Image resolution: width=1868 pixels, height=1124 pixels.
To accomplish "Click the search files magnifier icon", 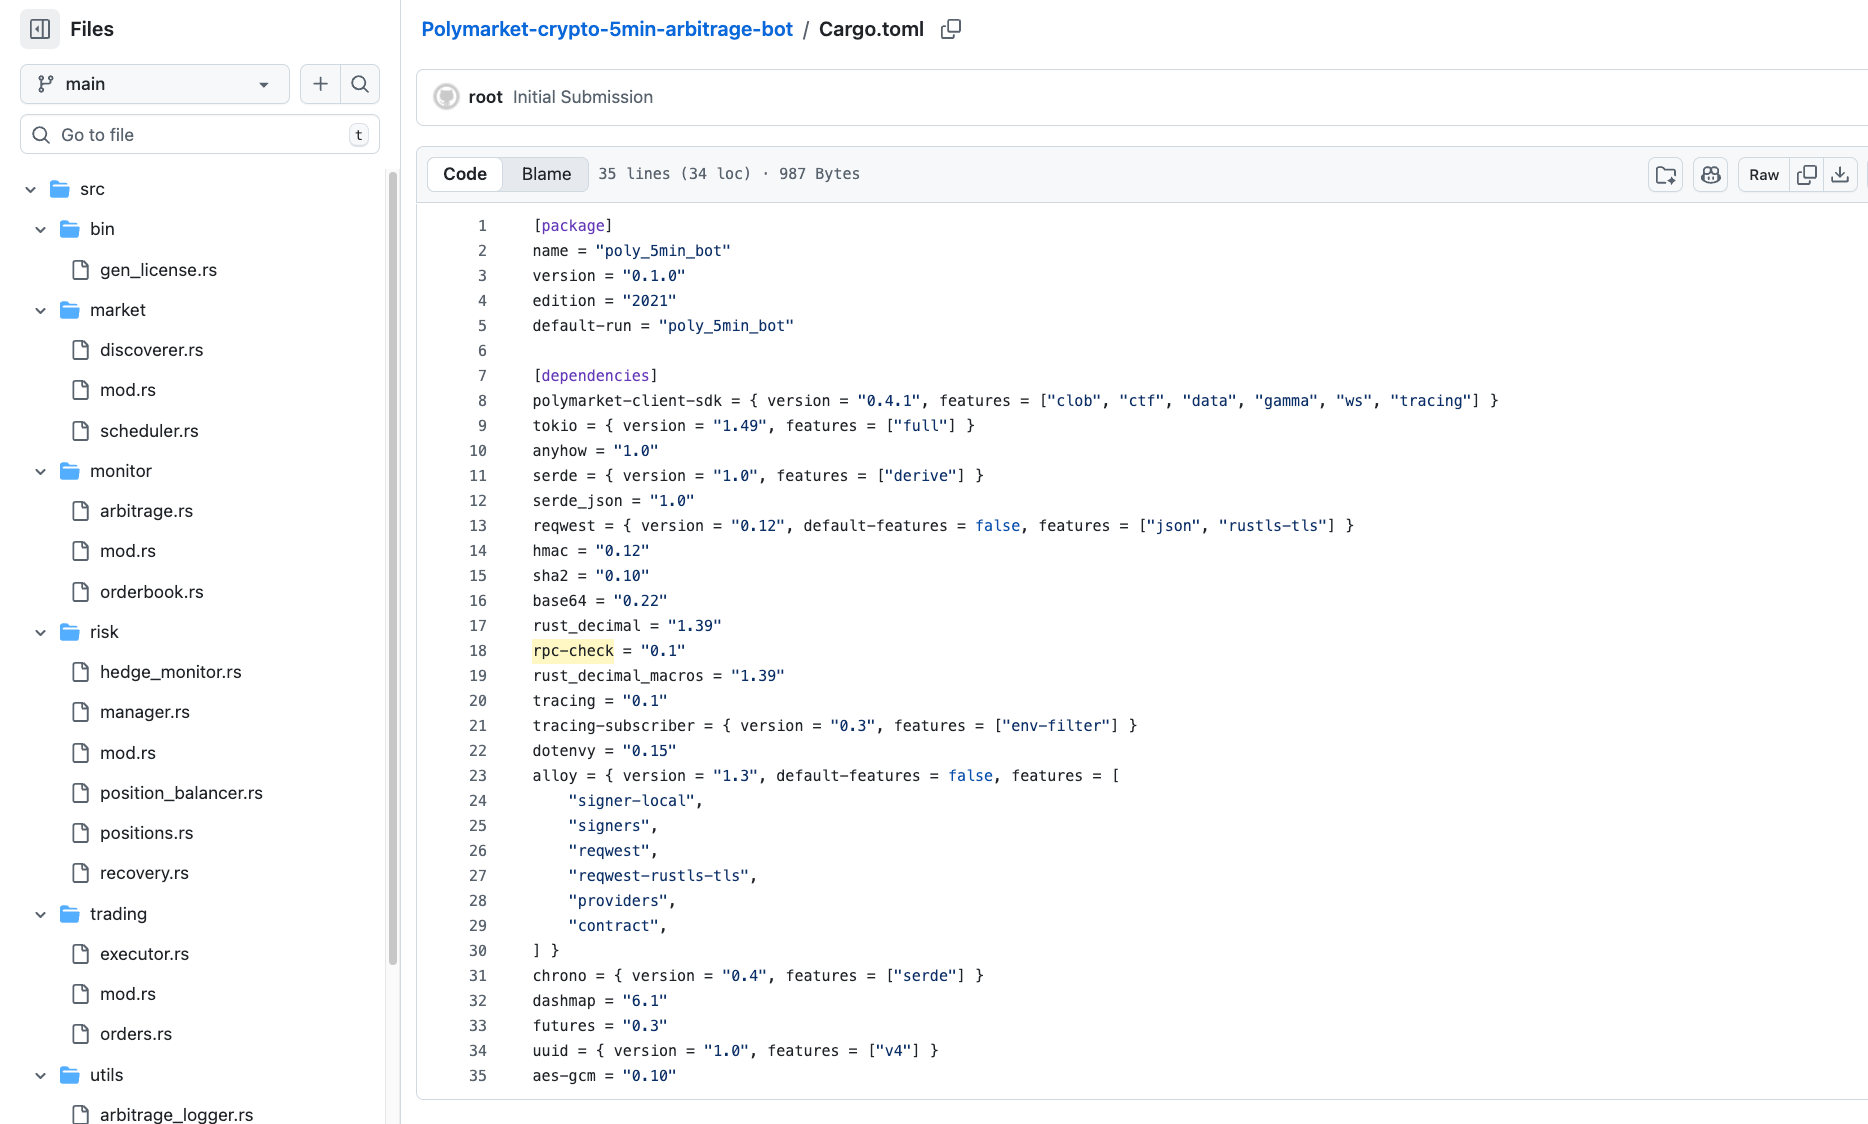I will coord(360,84).
